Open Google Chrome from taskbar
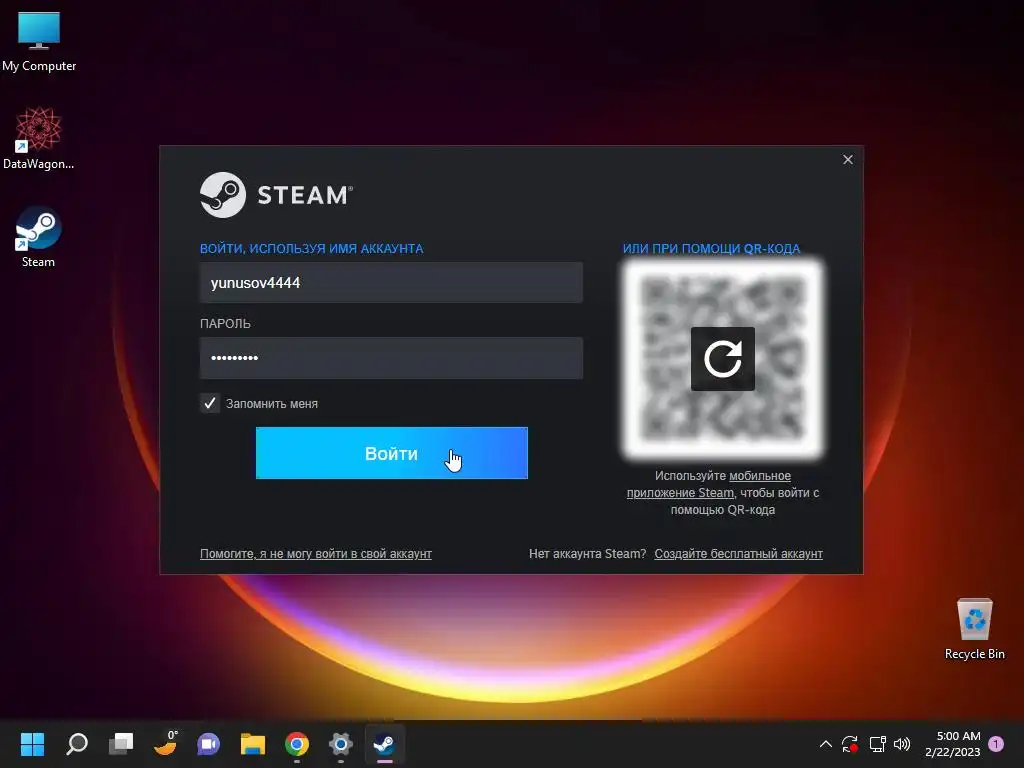 tap(296, 744)
